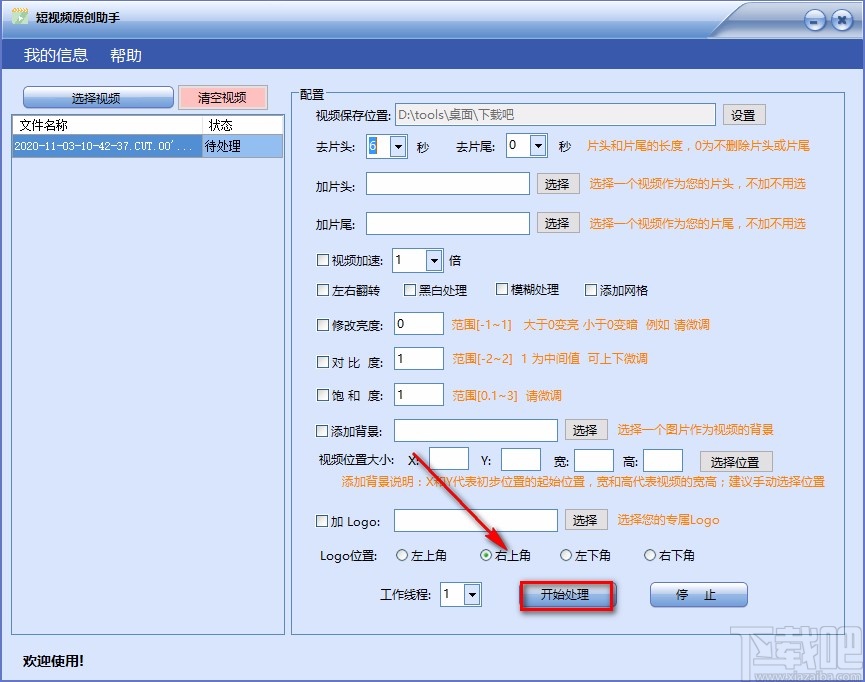Click the Y position input field
The width and height of the screenshot is (865, 682).
pyautogui.click(x=521, y=460)
